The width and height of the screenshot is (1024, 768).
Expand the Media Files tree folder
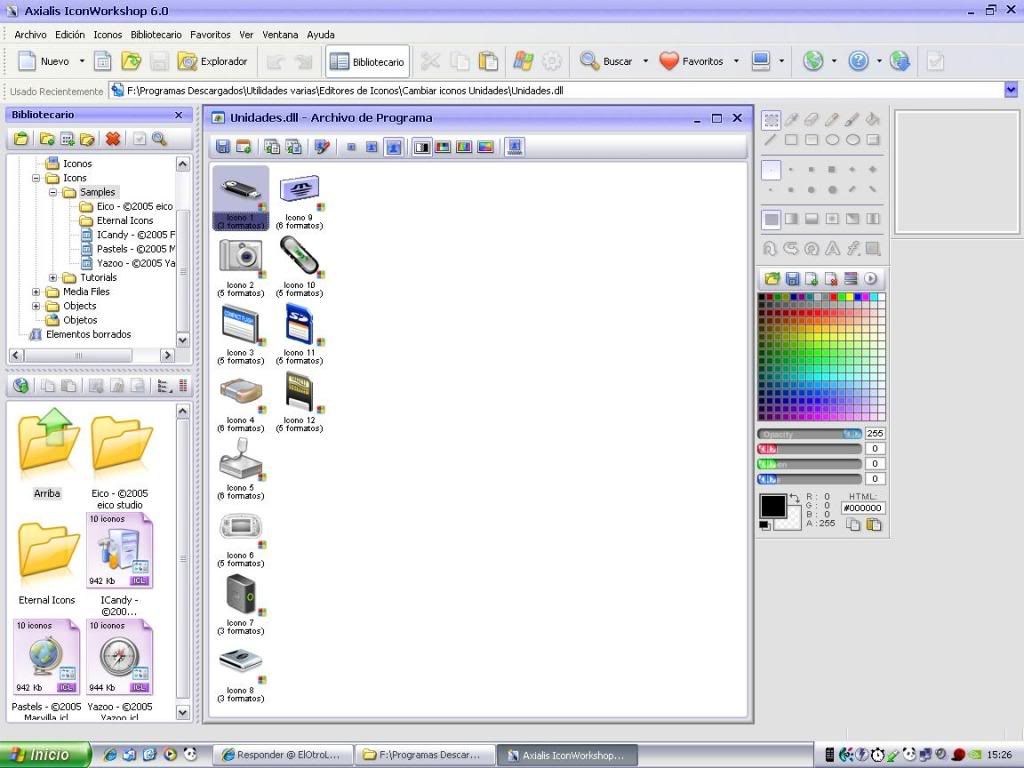(36, 292)
